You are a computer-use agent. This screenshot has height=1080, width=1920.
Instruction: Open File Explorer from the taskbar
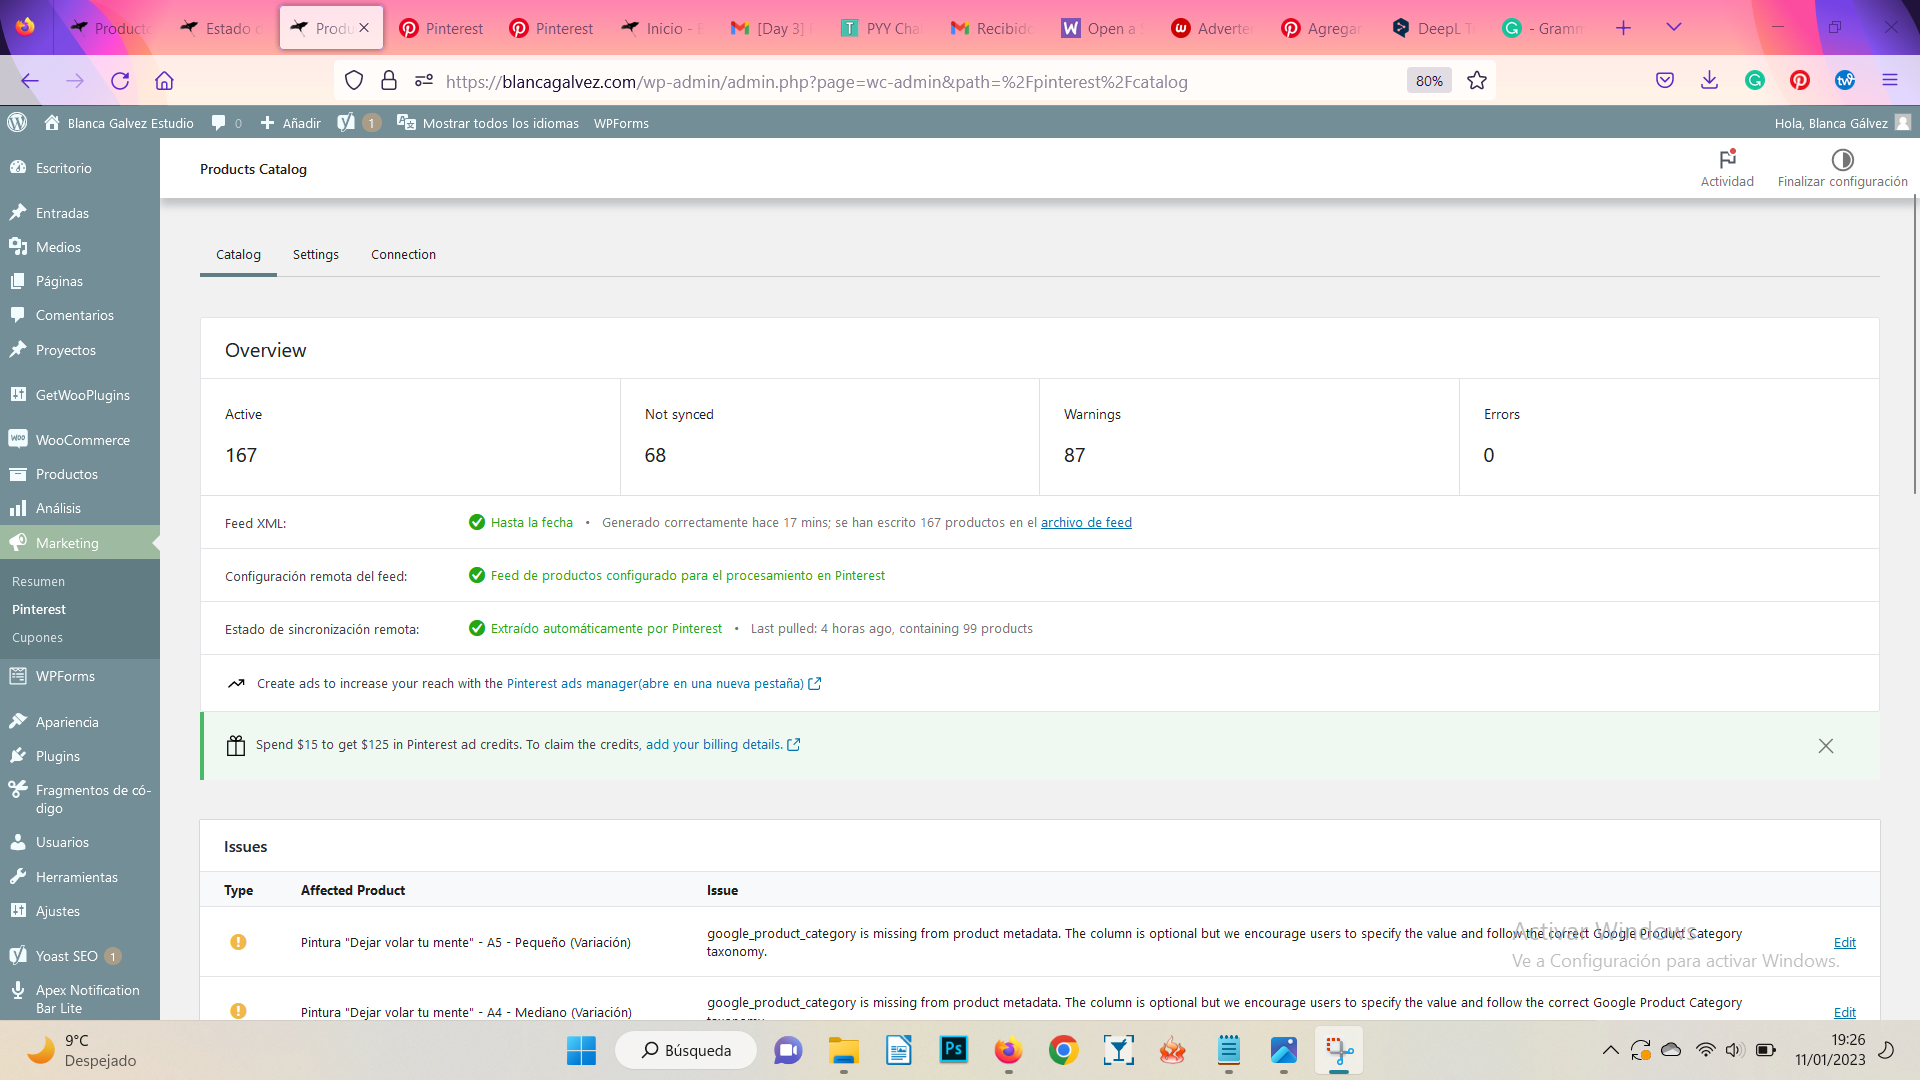click(843, 1050)
